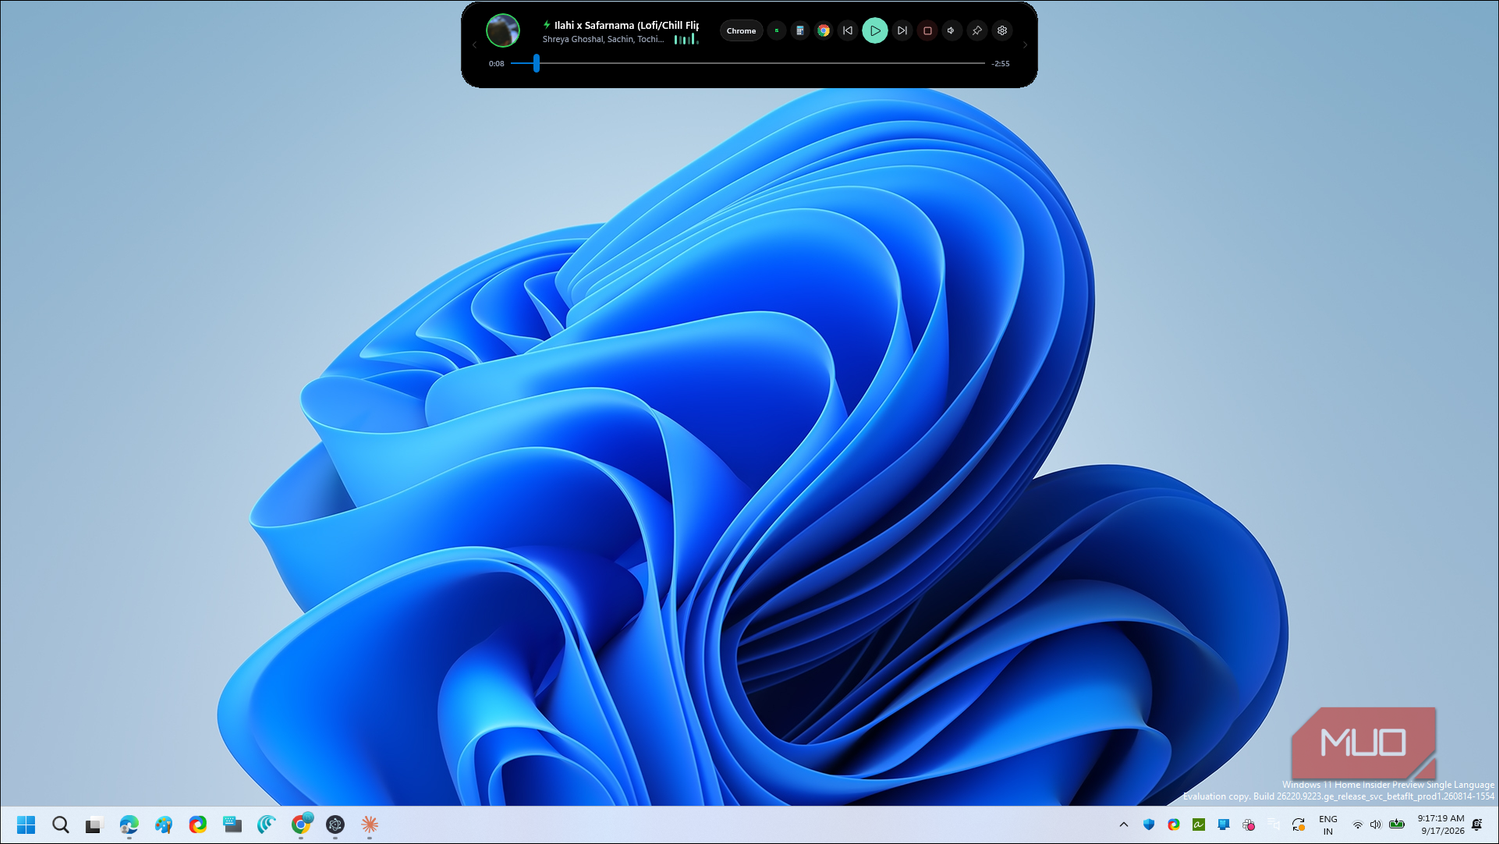1499x844 pixels.
Task: Open the keyboard app taskbar icon
Action: point(232,824)
